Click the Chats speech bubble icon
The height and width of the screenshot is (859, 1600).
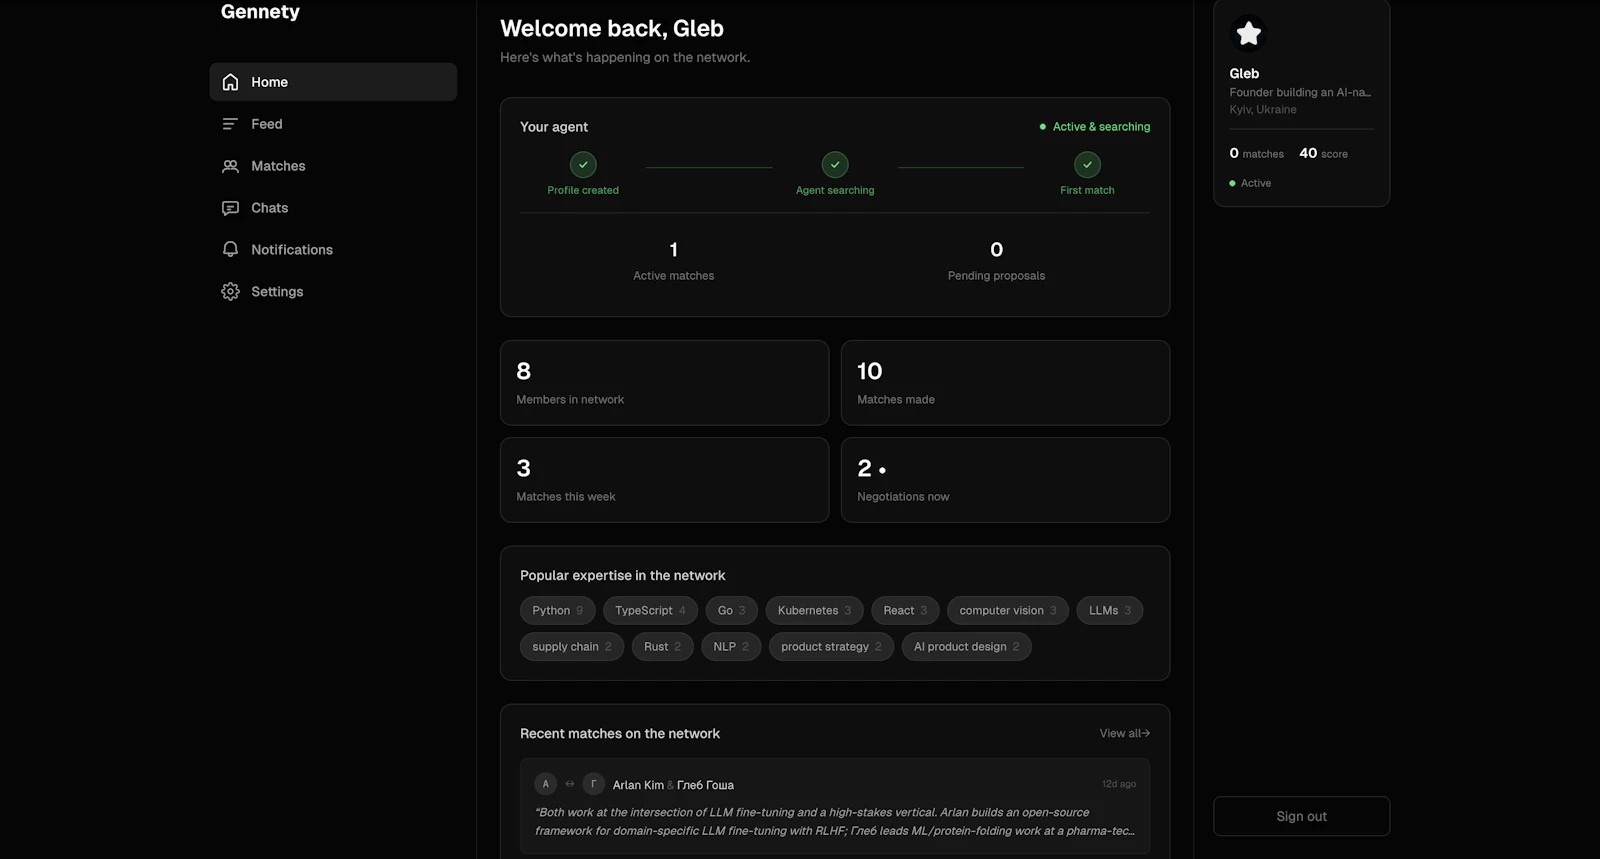click(230, 208)
